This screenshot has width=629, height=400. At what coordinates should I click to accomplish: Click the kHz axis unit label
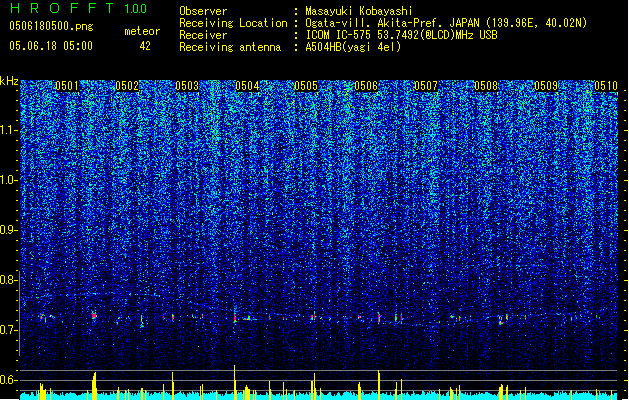click(9, 81)
